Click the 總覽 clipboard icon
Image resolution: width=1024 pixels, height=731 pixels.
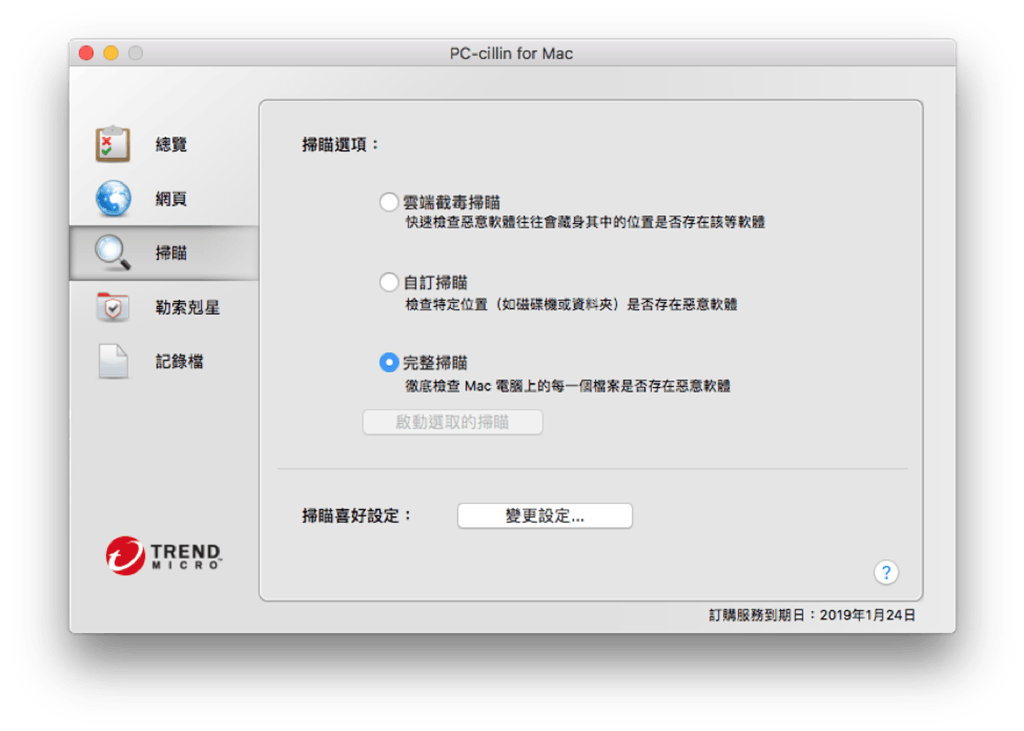112,144
